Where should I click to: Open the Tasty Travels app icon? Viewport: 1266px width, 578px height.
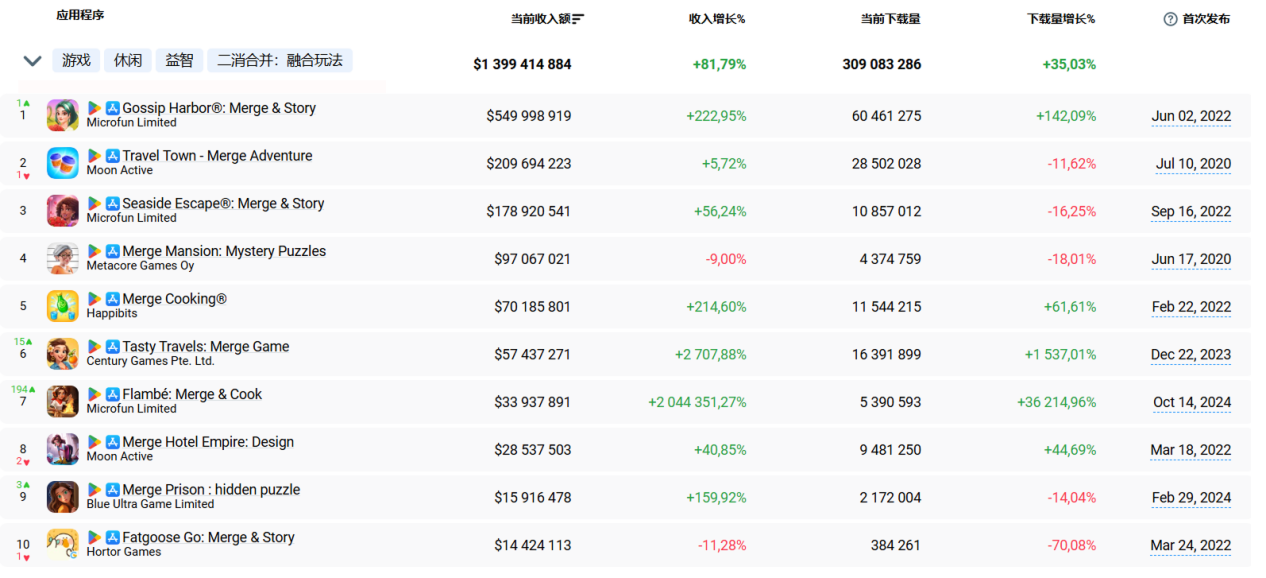coord(62,354)
